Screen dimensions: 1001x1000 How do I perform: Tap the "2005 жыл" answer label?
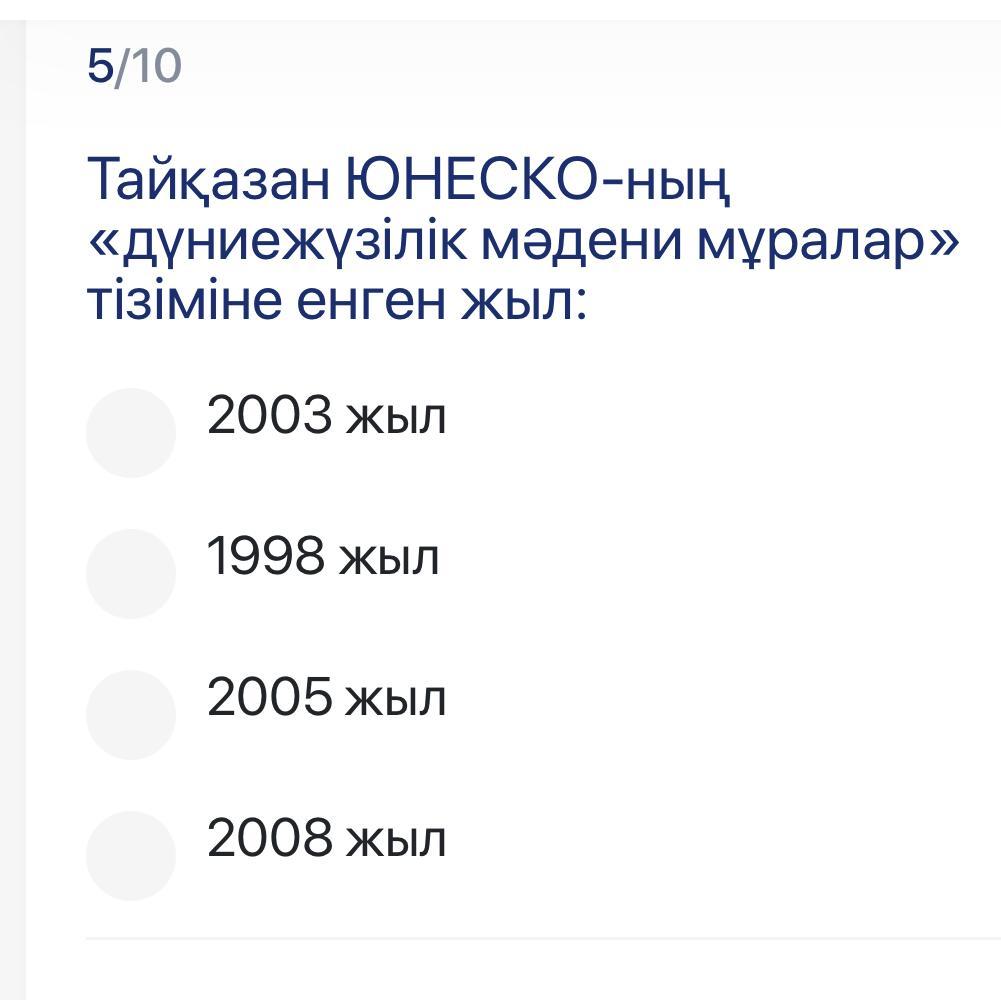(326, 698)
